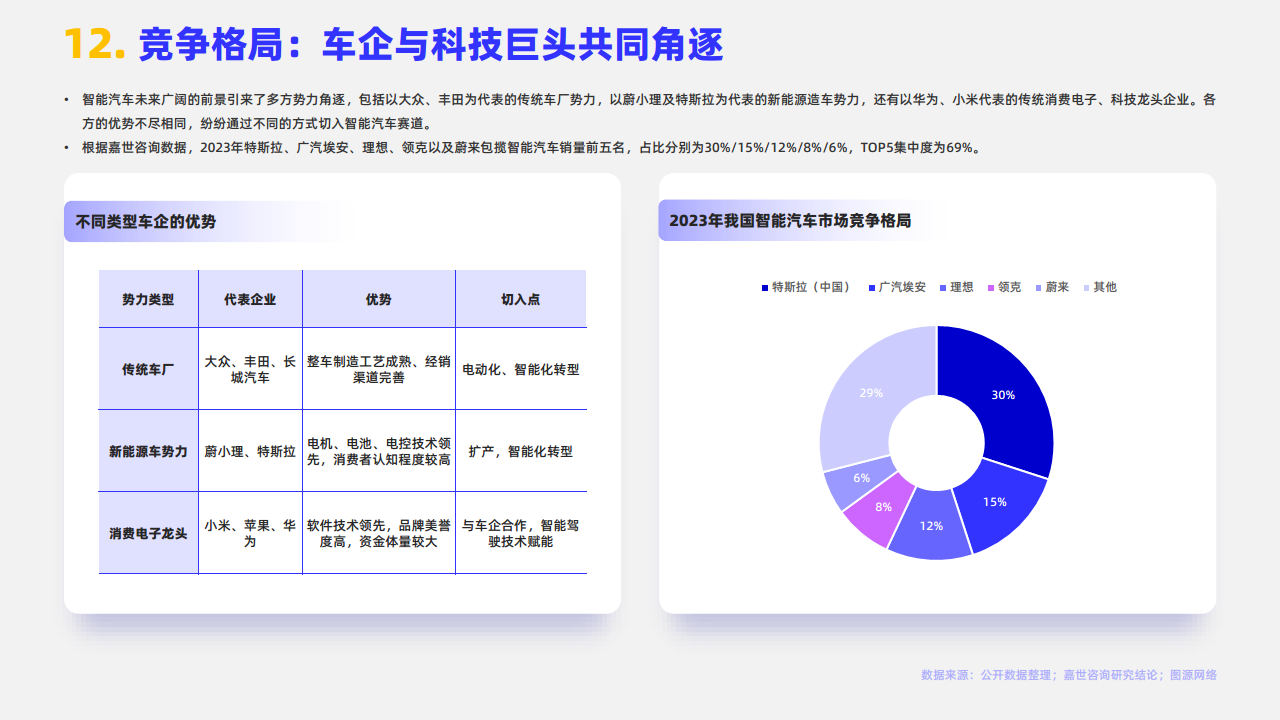Select the 6% donut segment
1280x720 pixels.
[x=861, y=478]
